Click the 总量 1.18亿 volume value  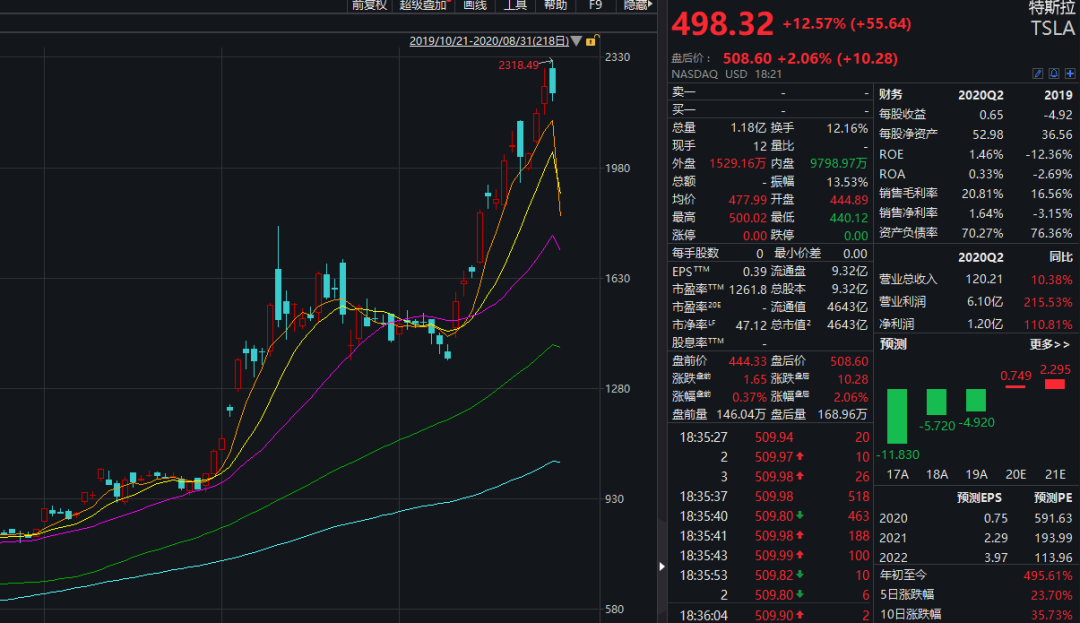[748, 128]
